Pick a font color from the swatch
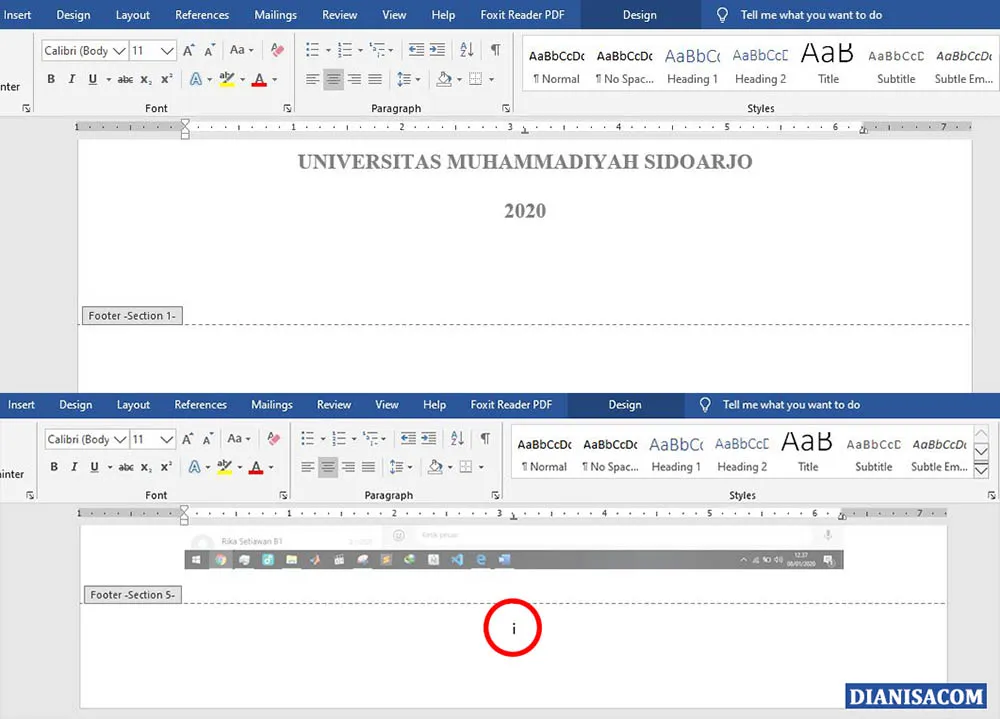Viewport: 1000px width, 719px height. [x=258, y=78]
